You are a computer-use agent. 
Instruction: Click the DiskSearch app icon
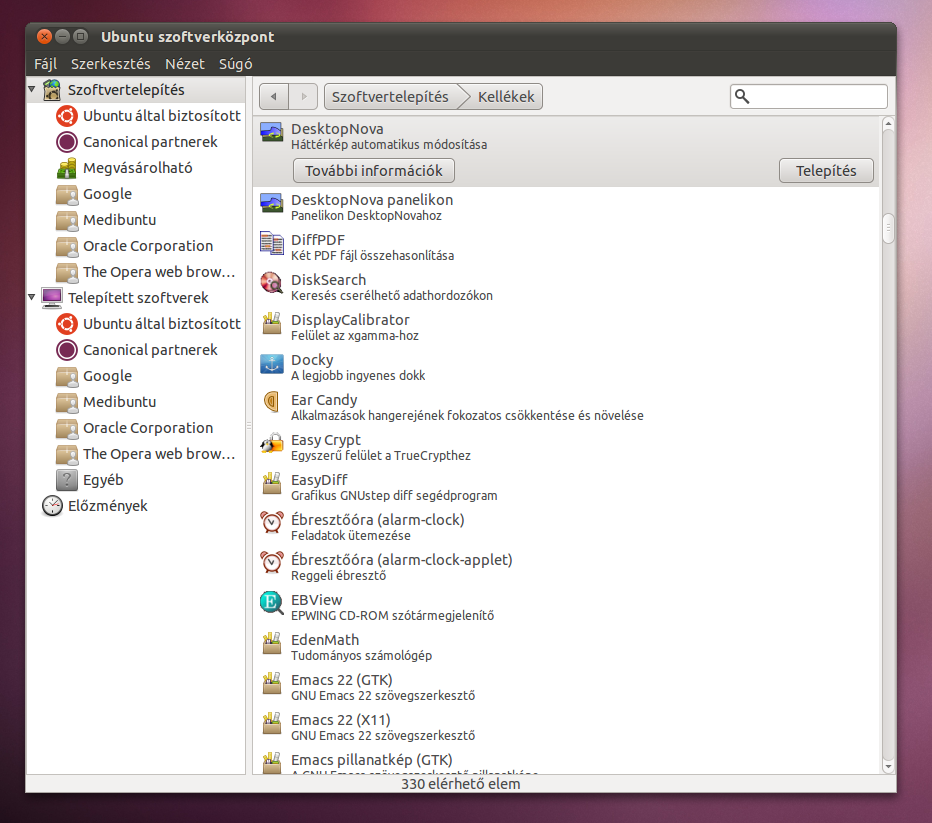272,283
